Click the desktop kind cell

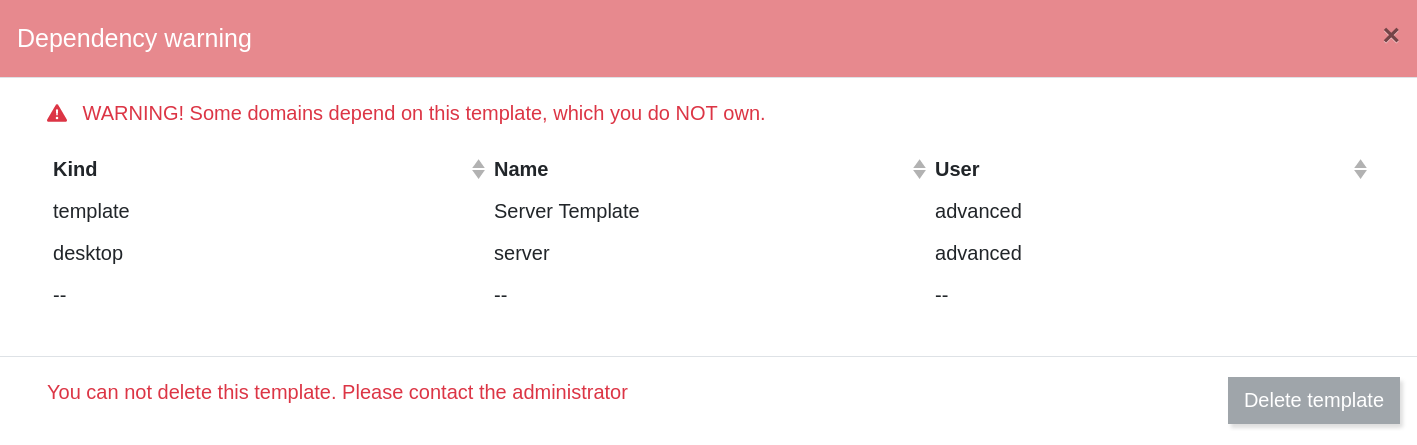click(x=88, y=253)
